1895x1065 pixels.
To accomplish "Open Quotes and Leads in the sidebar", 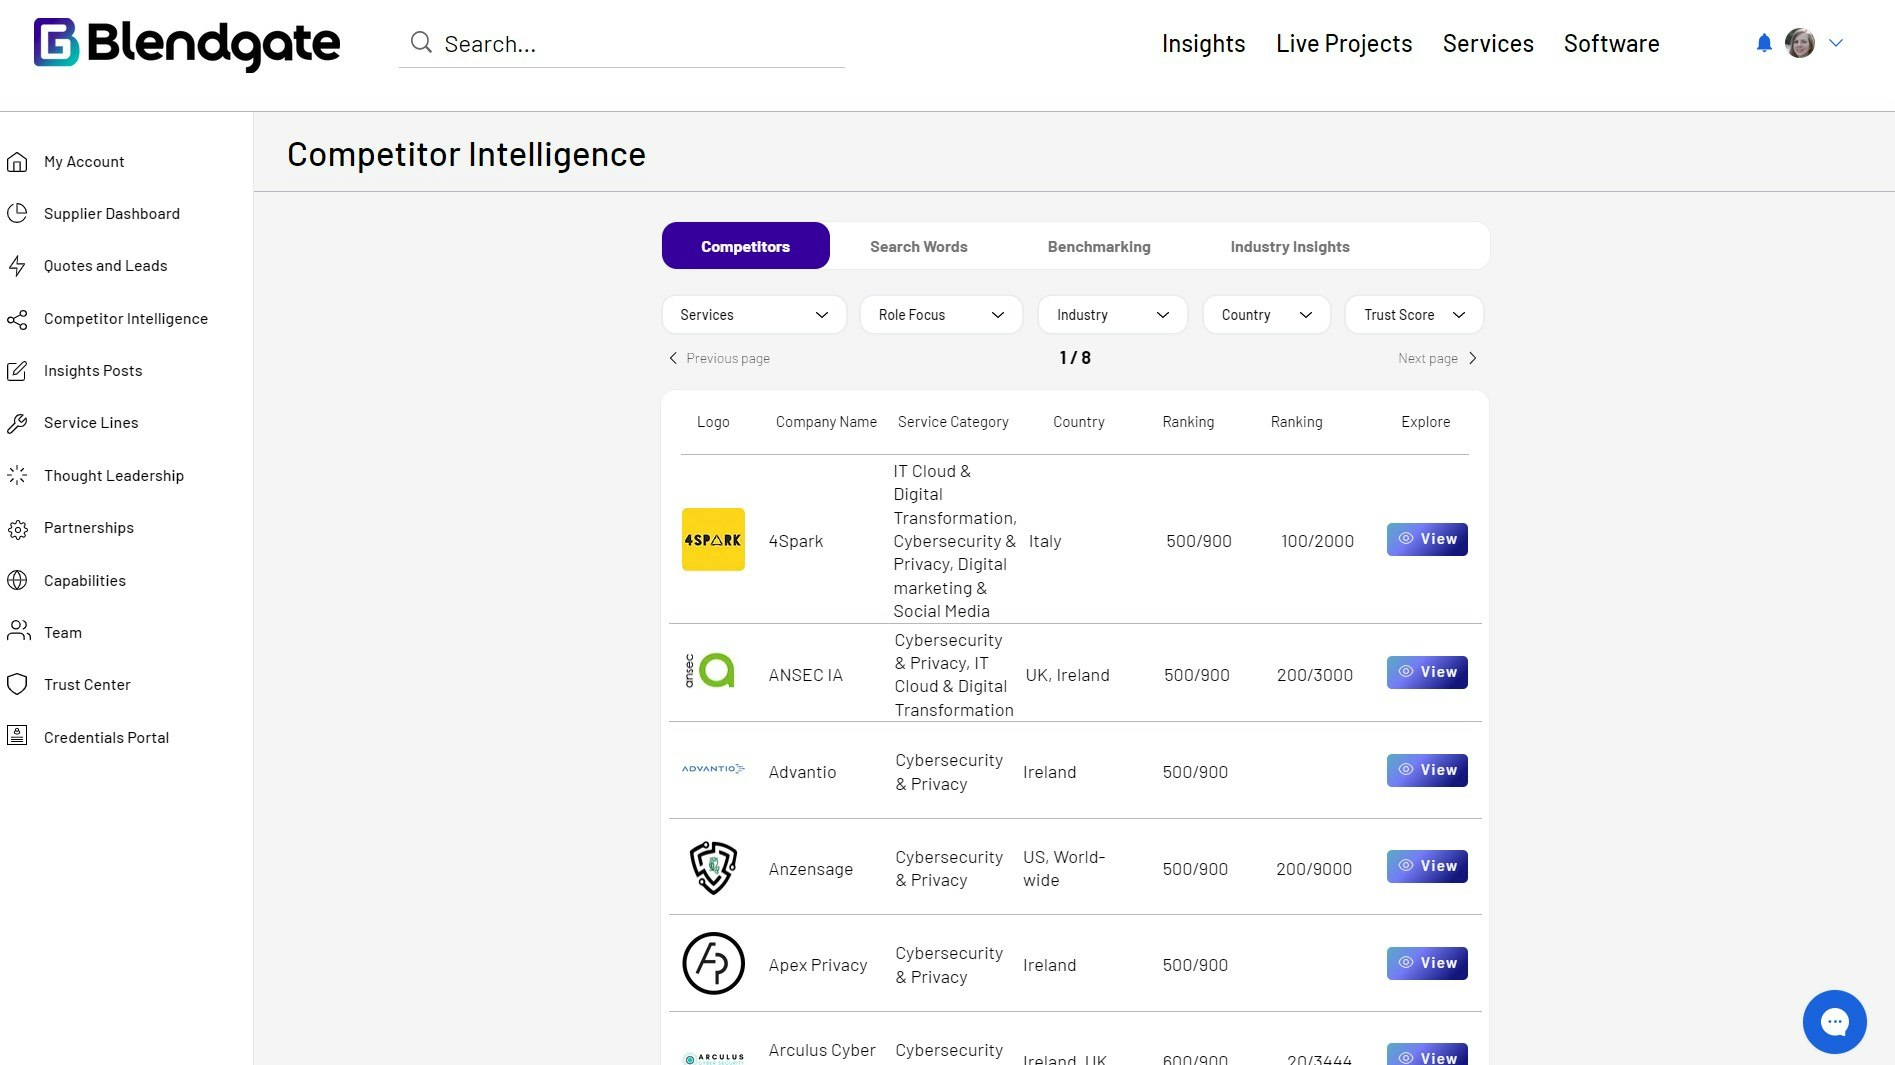I will [105, 266].
